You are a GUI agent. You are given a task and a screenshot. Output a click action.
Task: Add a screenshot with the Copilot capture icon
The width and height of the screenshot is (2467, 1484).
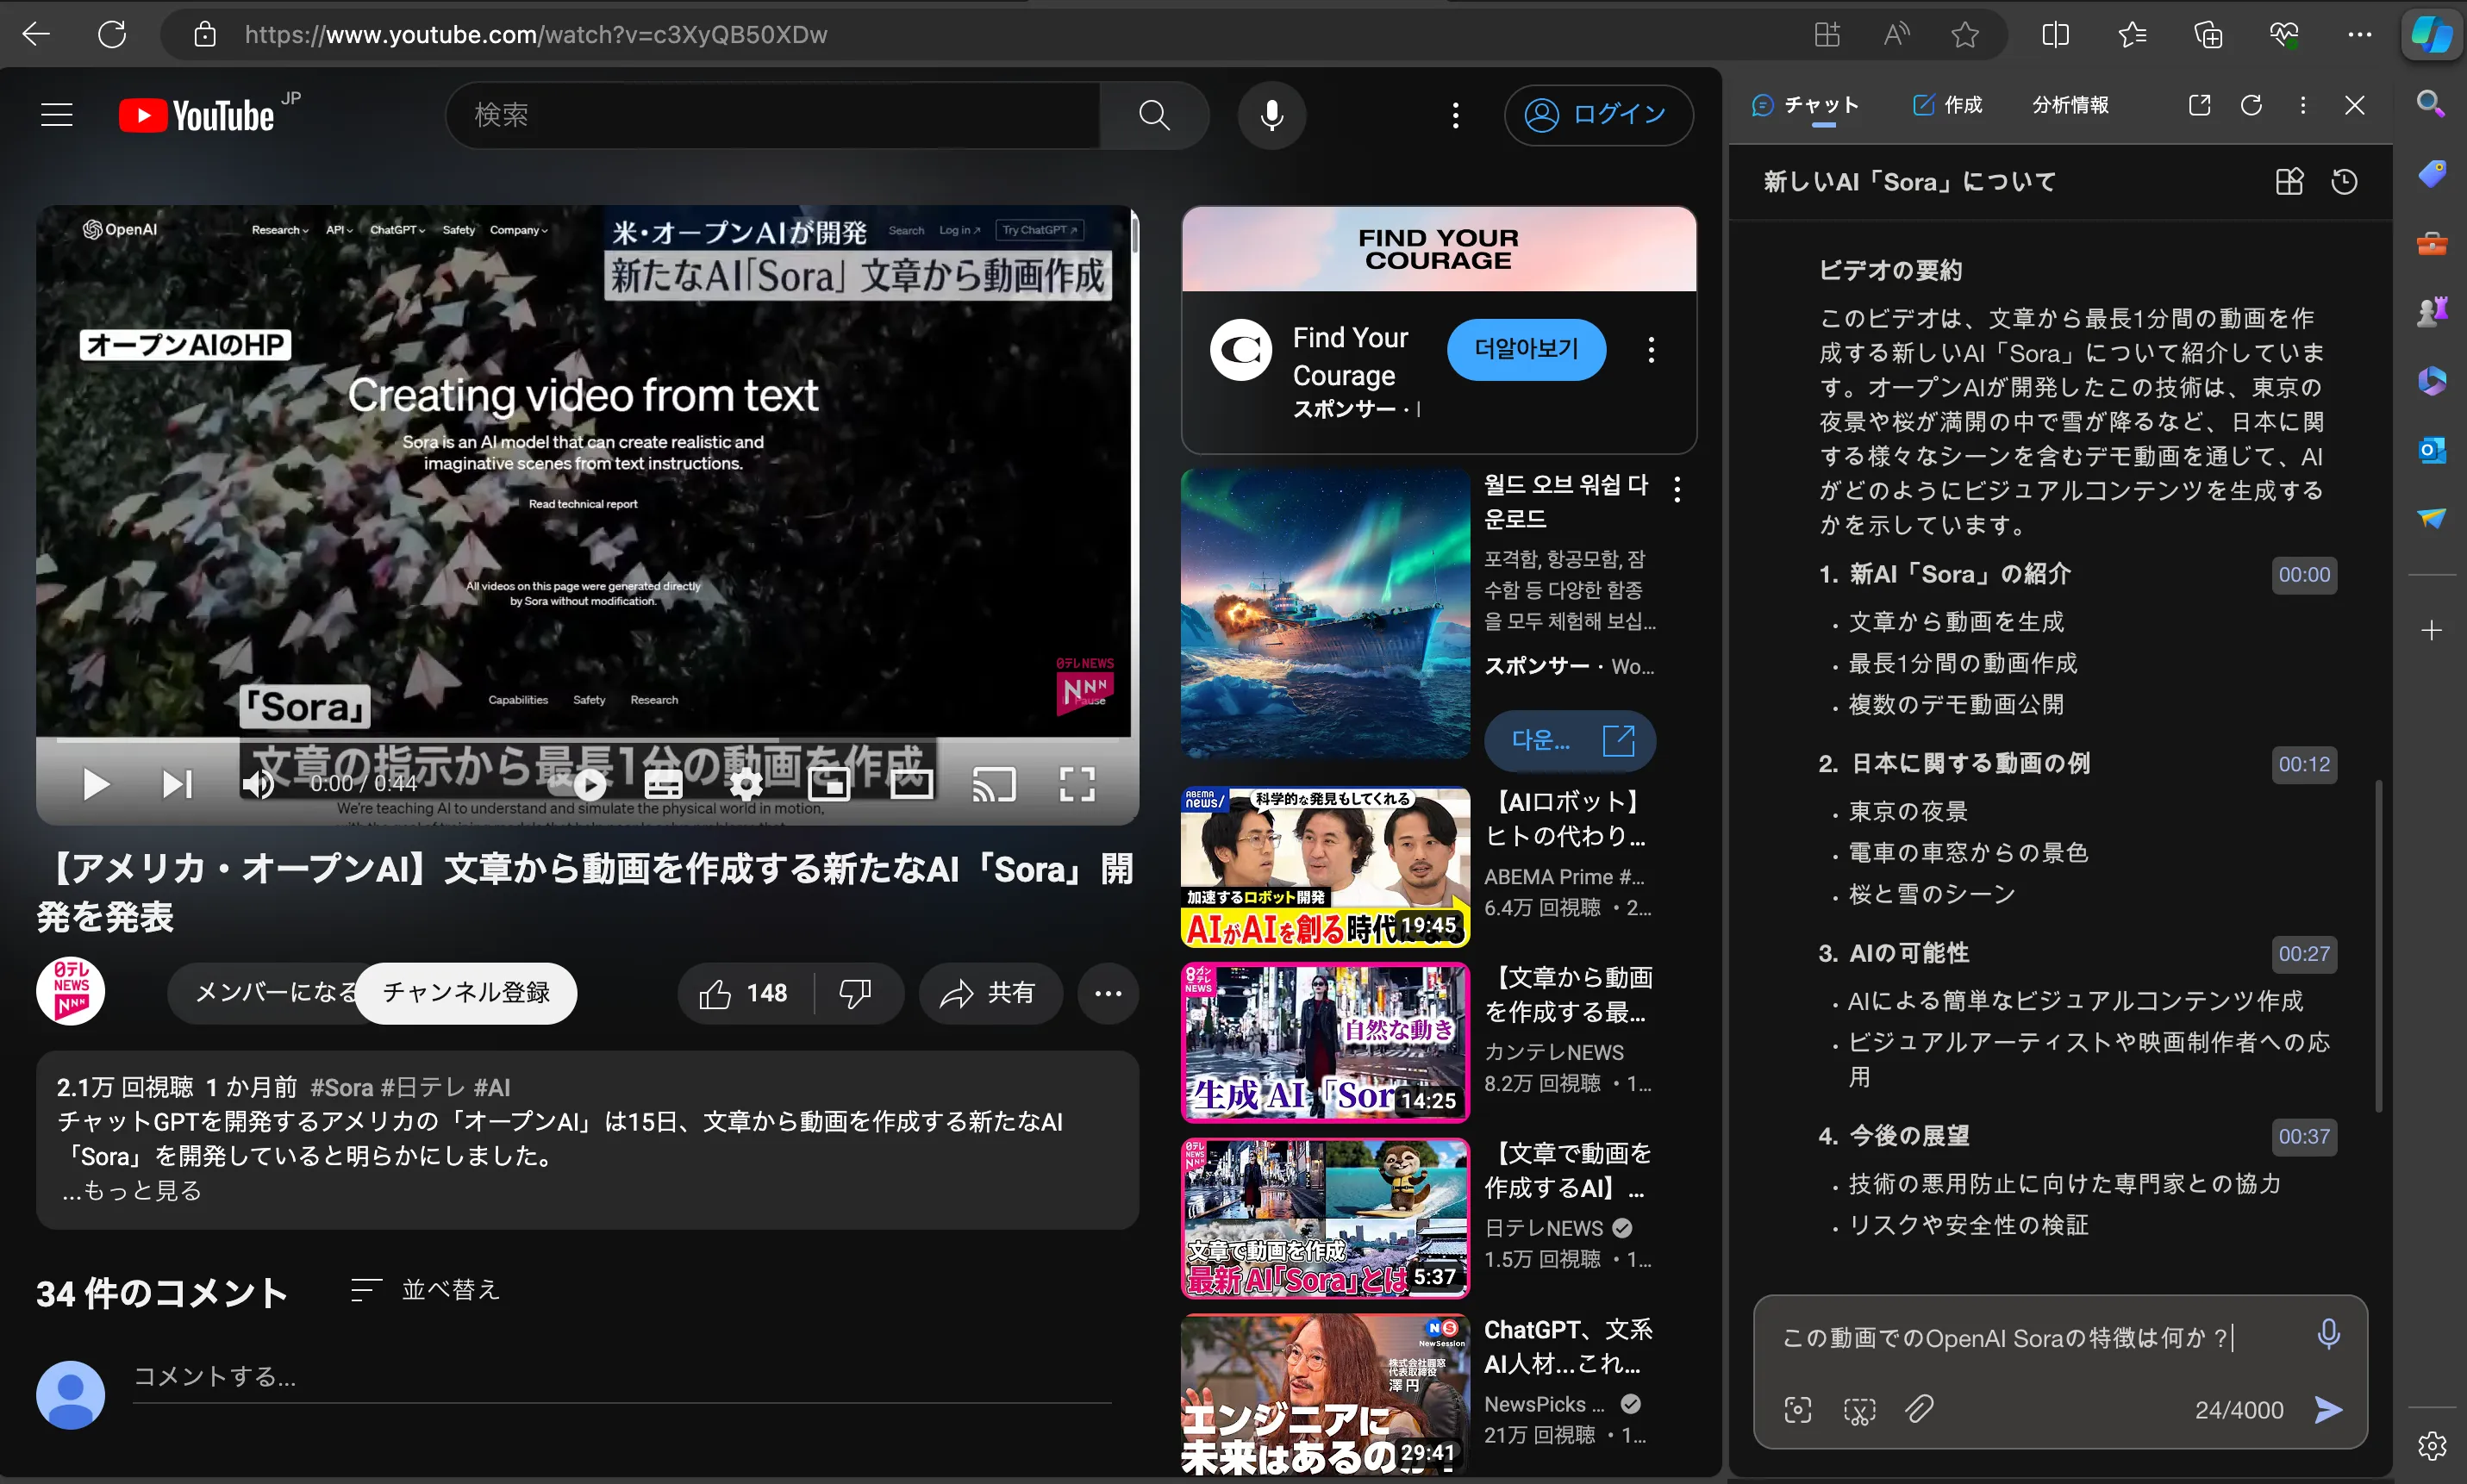coord(1797,1410)
